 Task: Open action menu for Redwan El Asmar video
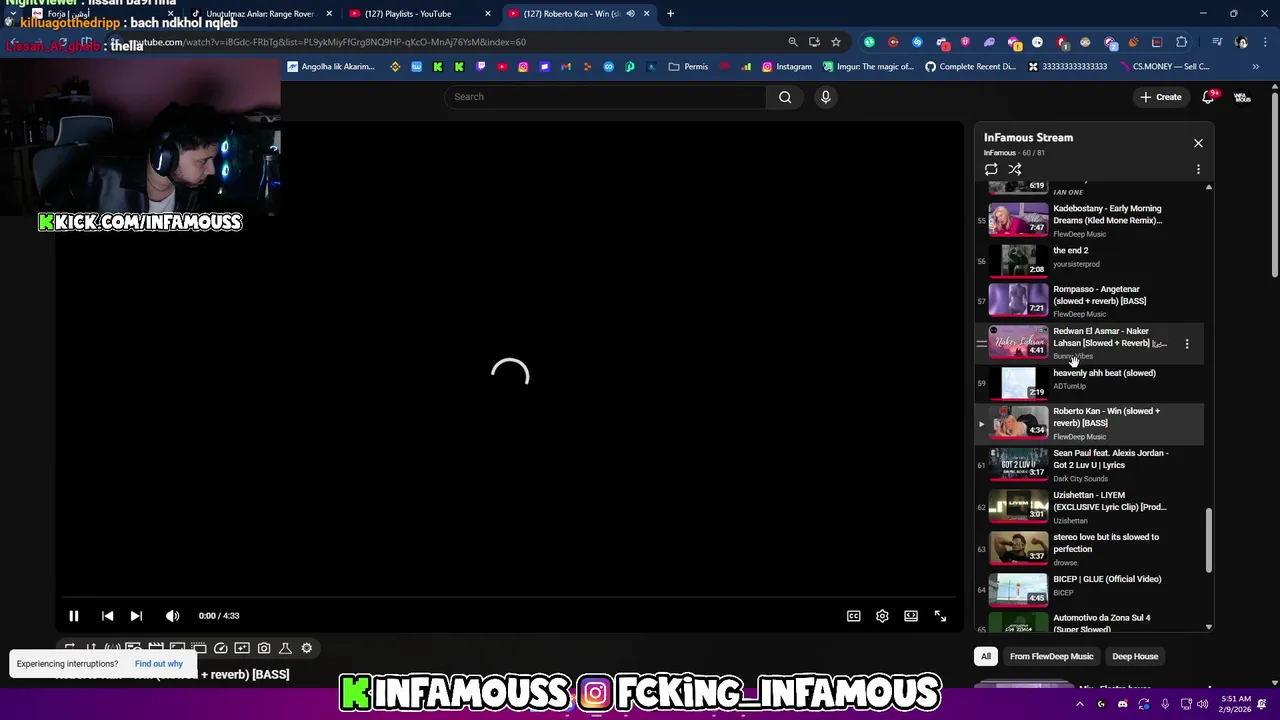[x=1187, y=344]
